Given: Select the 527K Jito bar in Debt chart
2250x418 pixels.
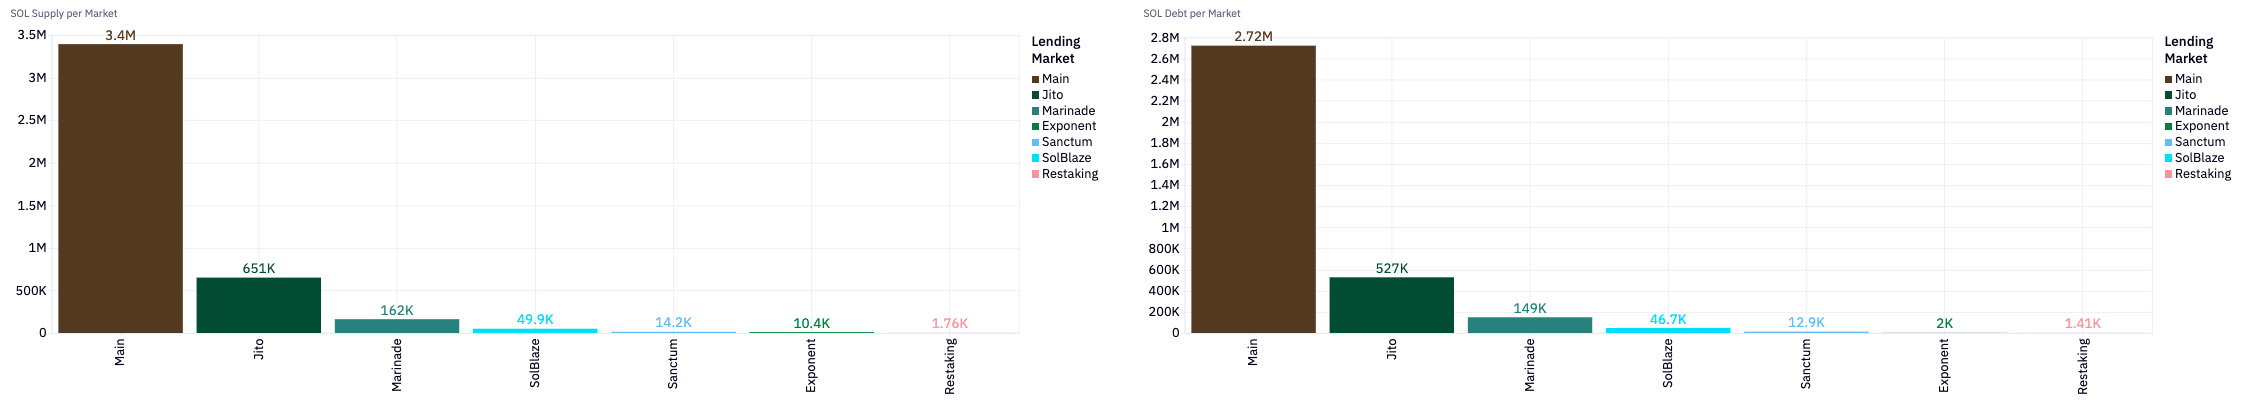Looking at the screenshot, I should (x=1391, y=305).
